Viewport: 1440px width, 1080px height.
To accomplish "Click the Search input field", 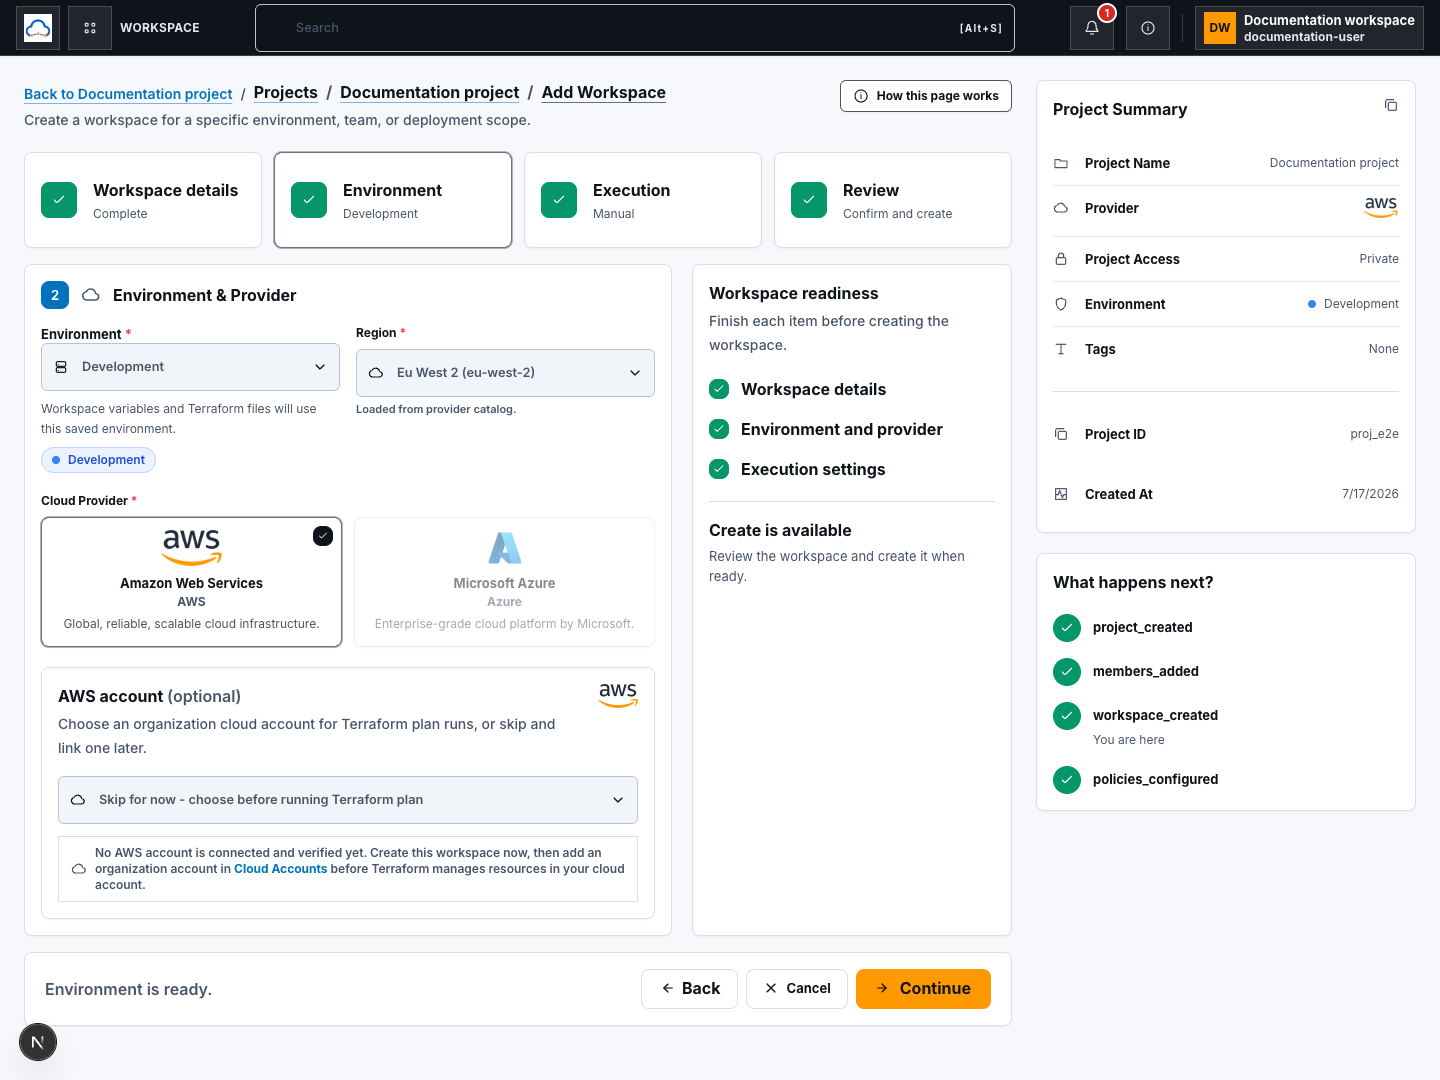I will pos(635,28).
